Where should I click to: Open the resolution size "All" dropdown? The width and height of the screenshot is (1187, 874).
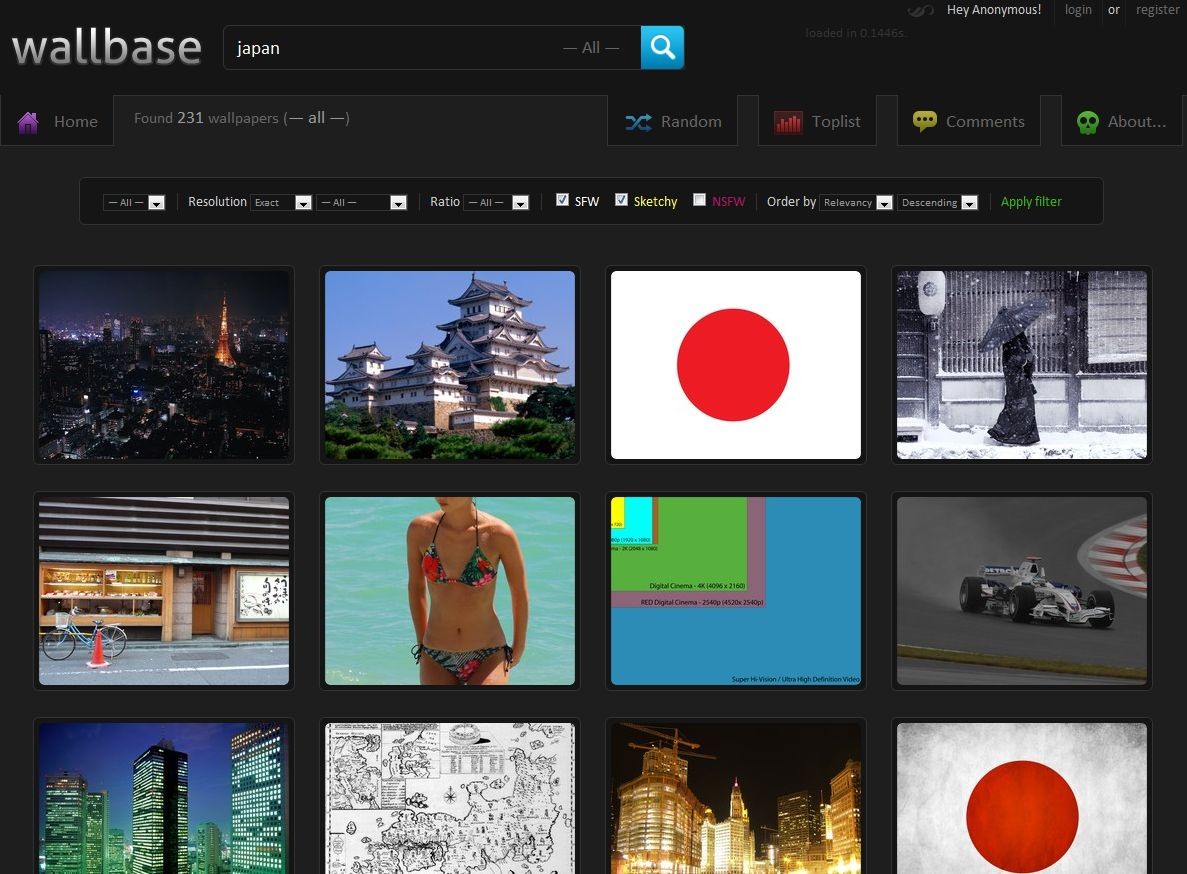pyautogui.click(x=362, y=202)
